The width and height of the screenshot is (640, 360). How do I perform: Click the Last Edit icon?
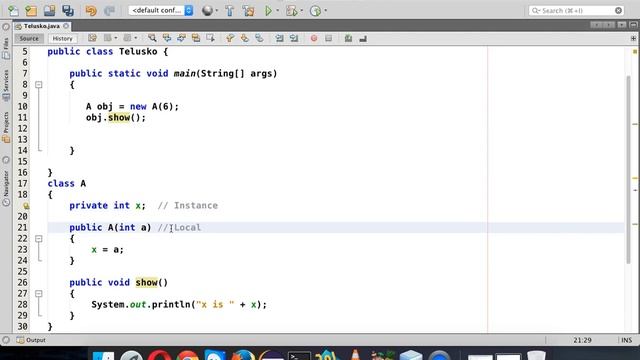click(x=92, y=38)
